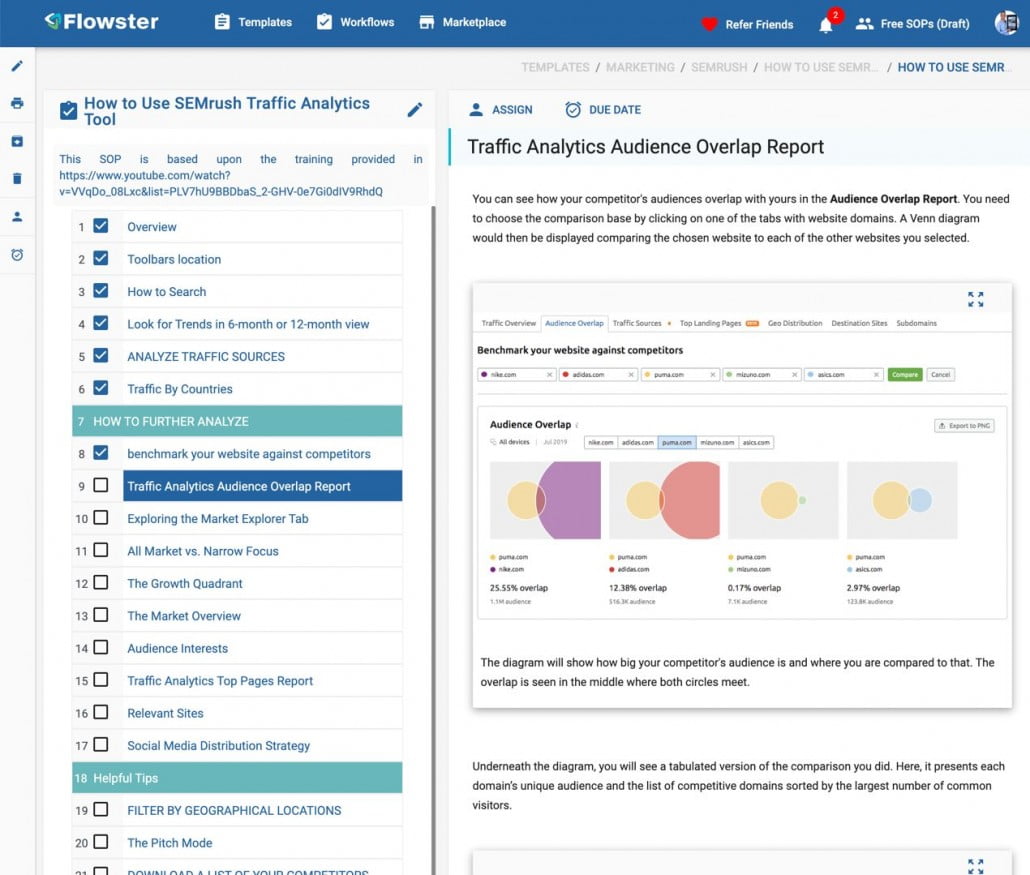
Task: Click the ASSIGN button
Action: (501, 110)
